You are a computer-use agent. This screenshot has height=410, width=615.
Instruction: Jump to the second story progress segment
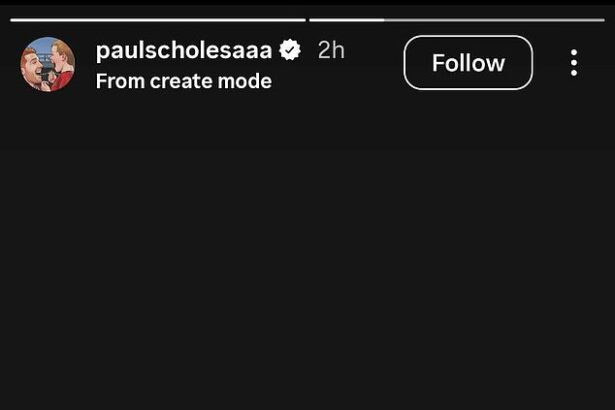457,19
